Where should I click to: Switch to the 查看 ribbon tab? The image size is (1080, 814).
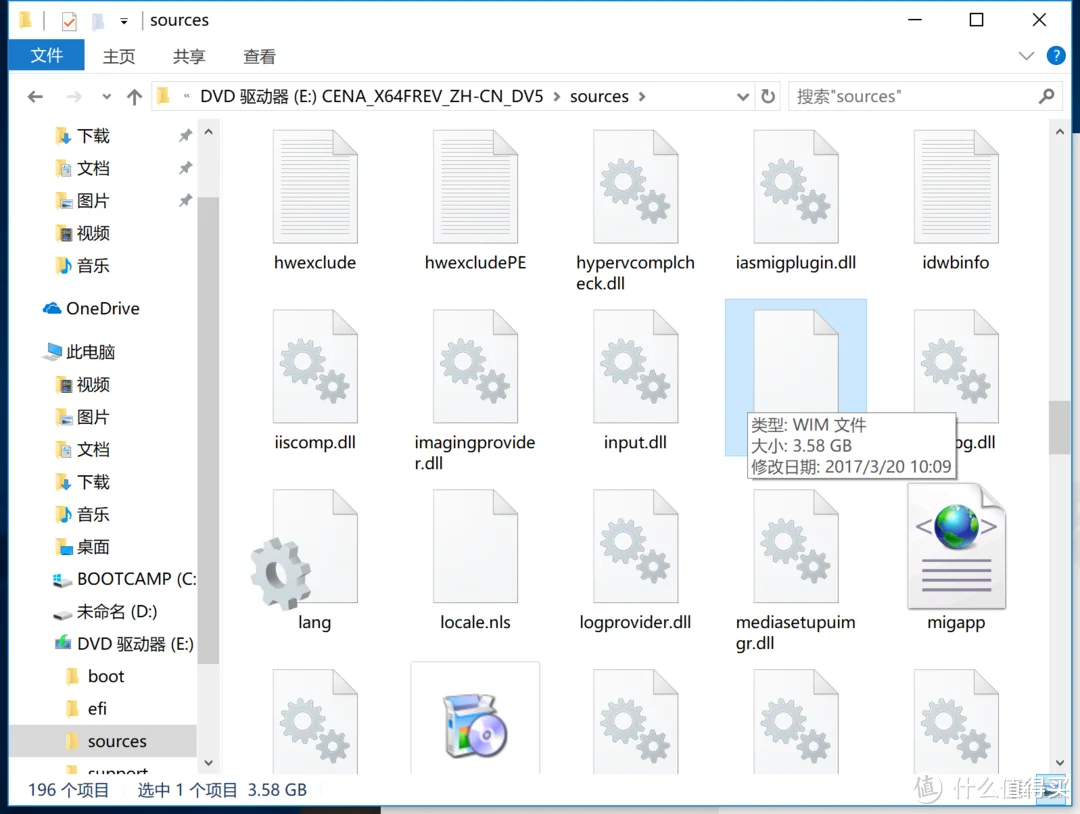pos(260,56)
